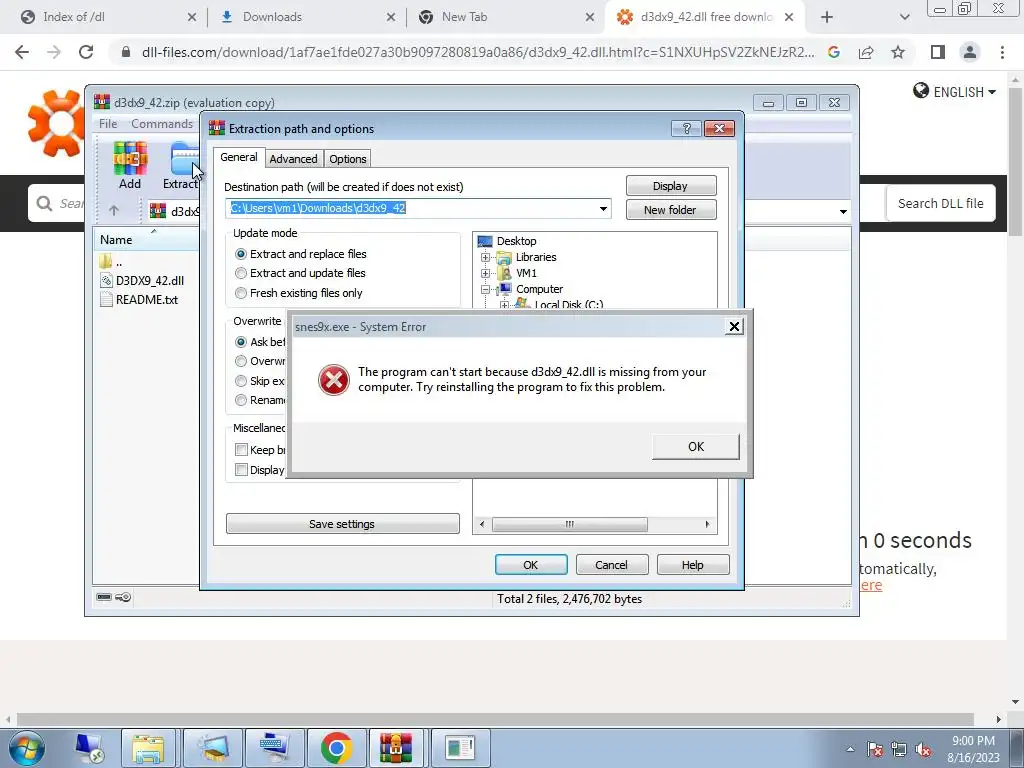Toggle the Display files checkbox
The width and height of the screenshot is (1024, 768).
point(241,470)
